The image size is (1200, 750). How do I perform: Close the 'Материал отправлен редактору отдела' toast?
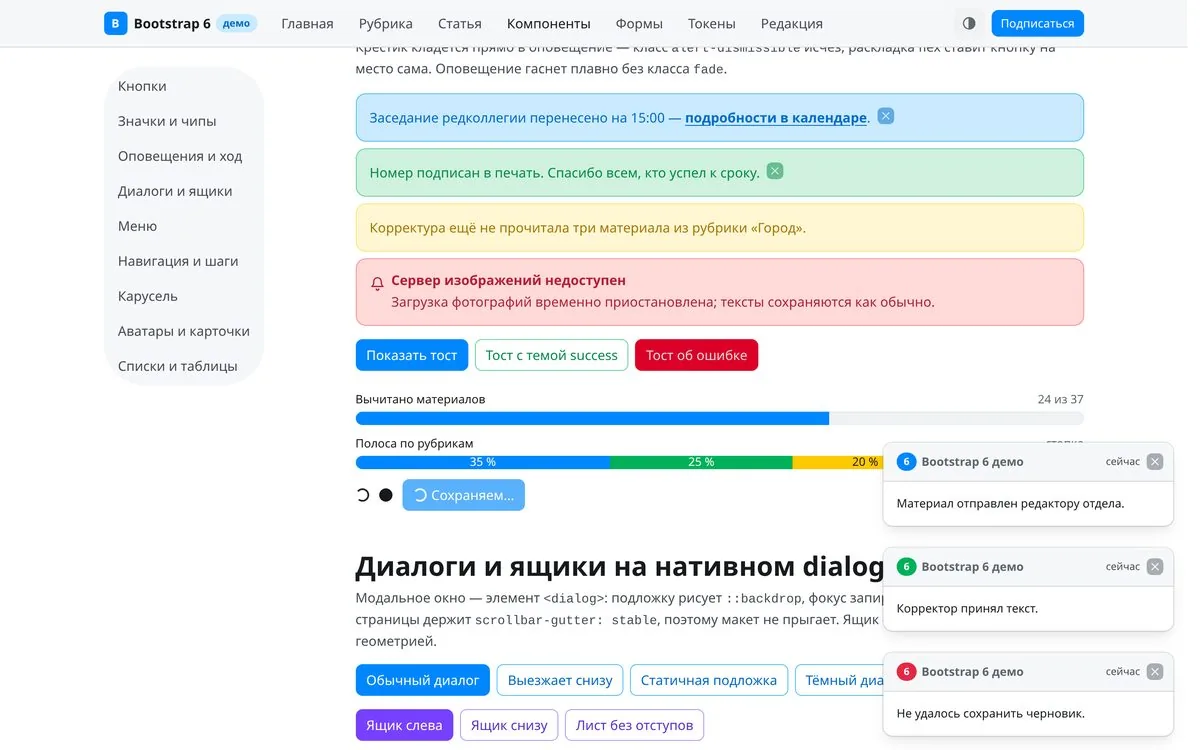1155,462
